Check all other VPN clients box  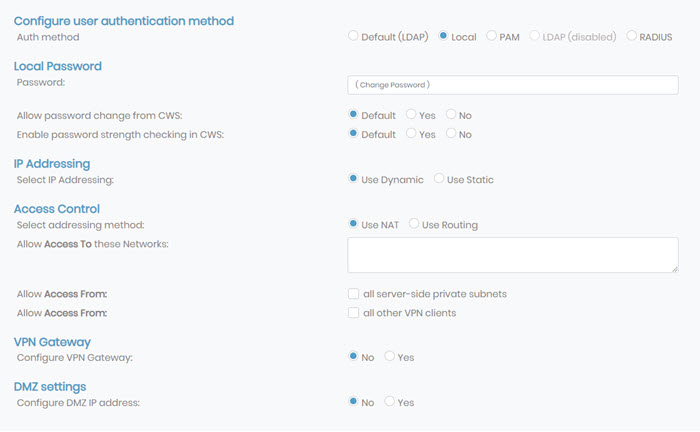click(x=353, y=313)
